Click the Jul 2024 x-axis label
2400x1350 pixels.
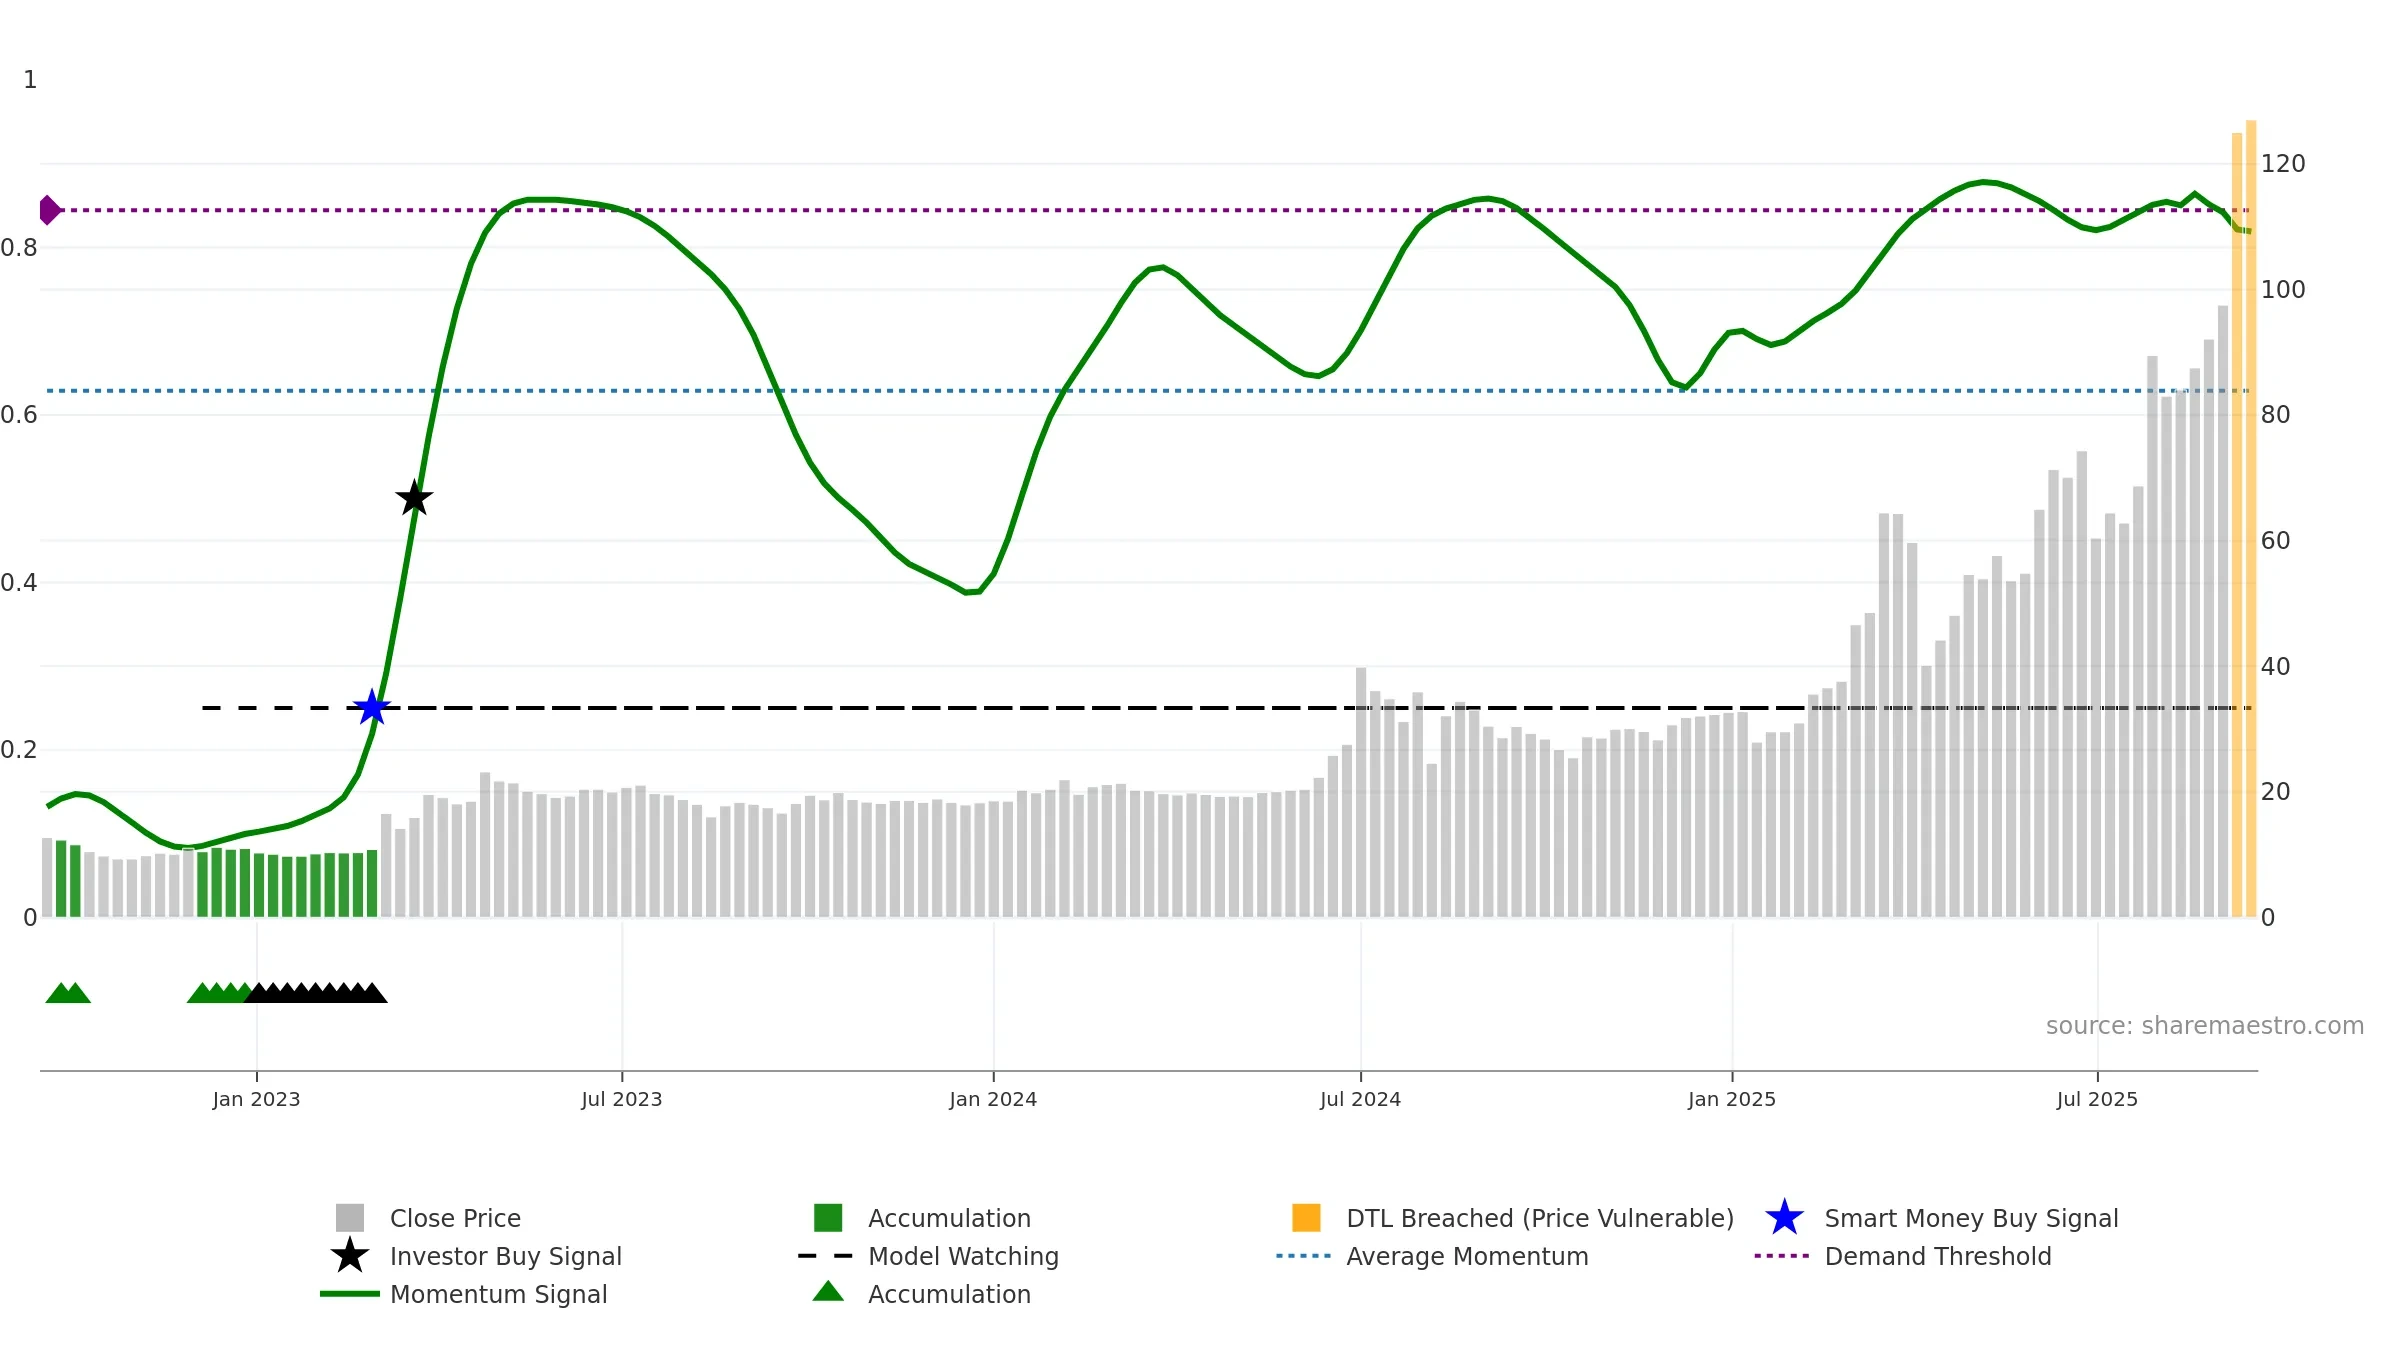1360,1099
